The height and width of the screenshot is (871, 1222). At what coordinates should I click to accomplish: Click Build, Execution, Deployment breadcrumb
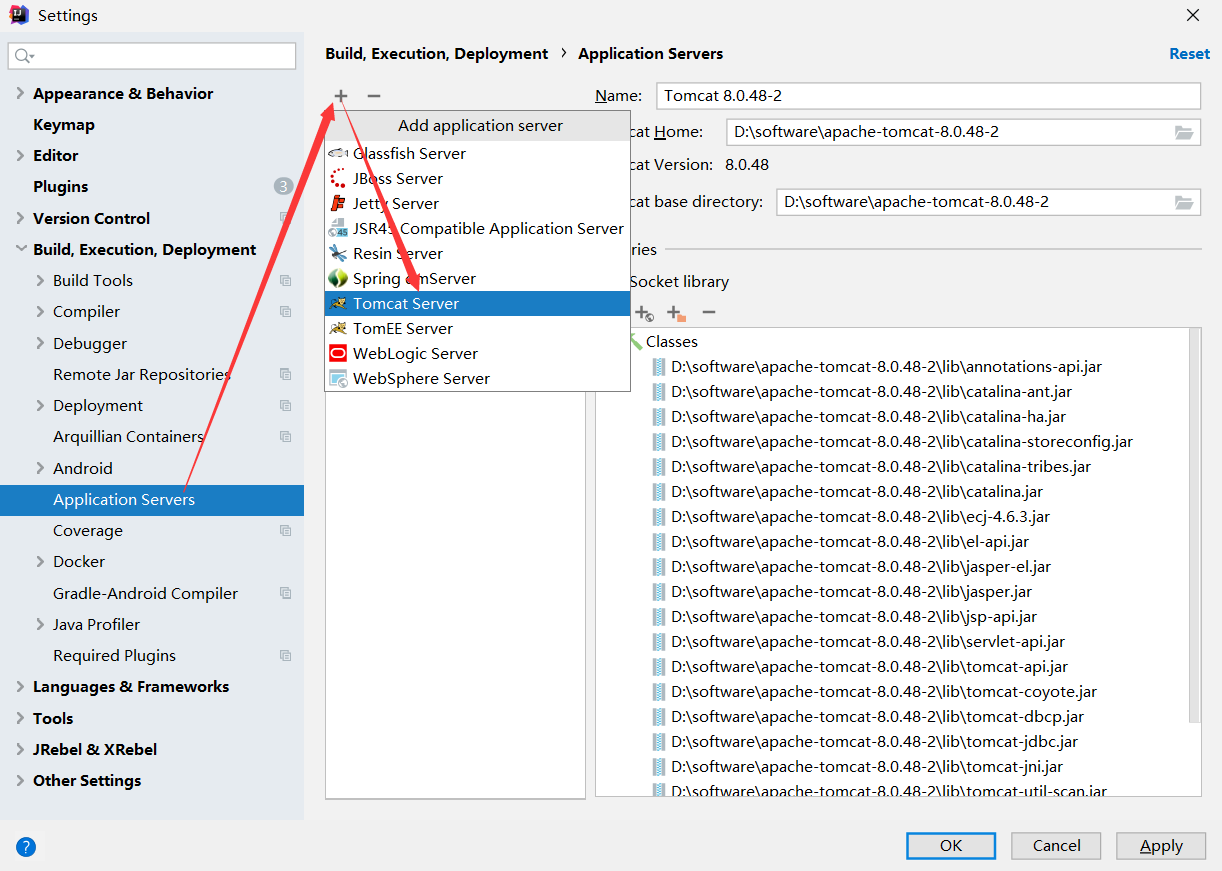point(437,54)
